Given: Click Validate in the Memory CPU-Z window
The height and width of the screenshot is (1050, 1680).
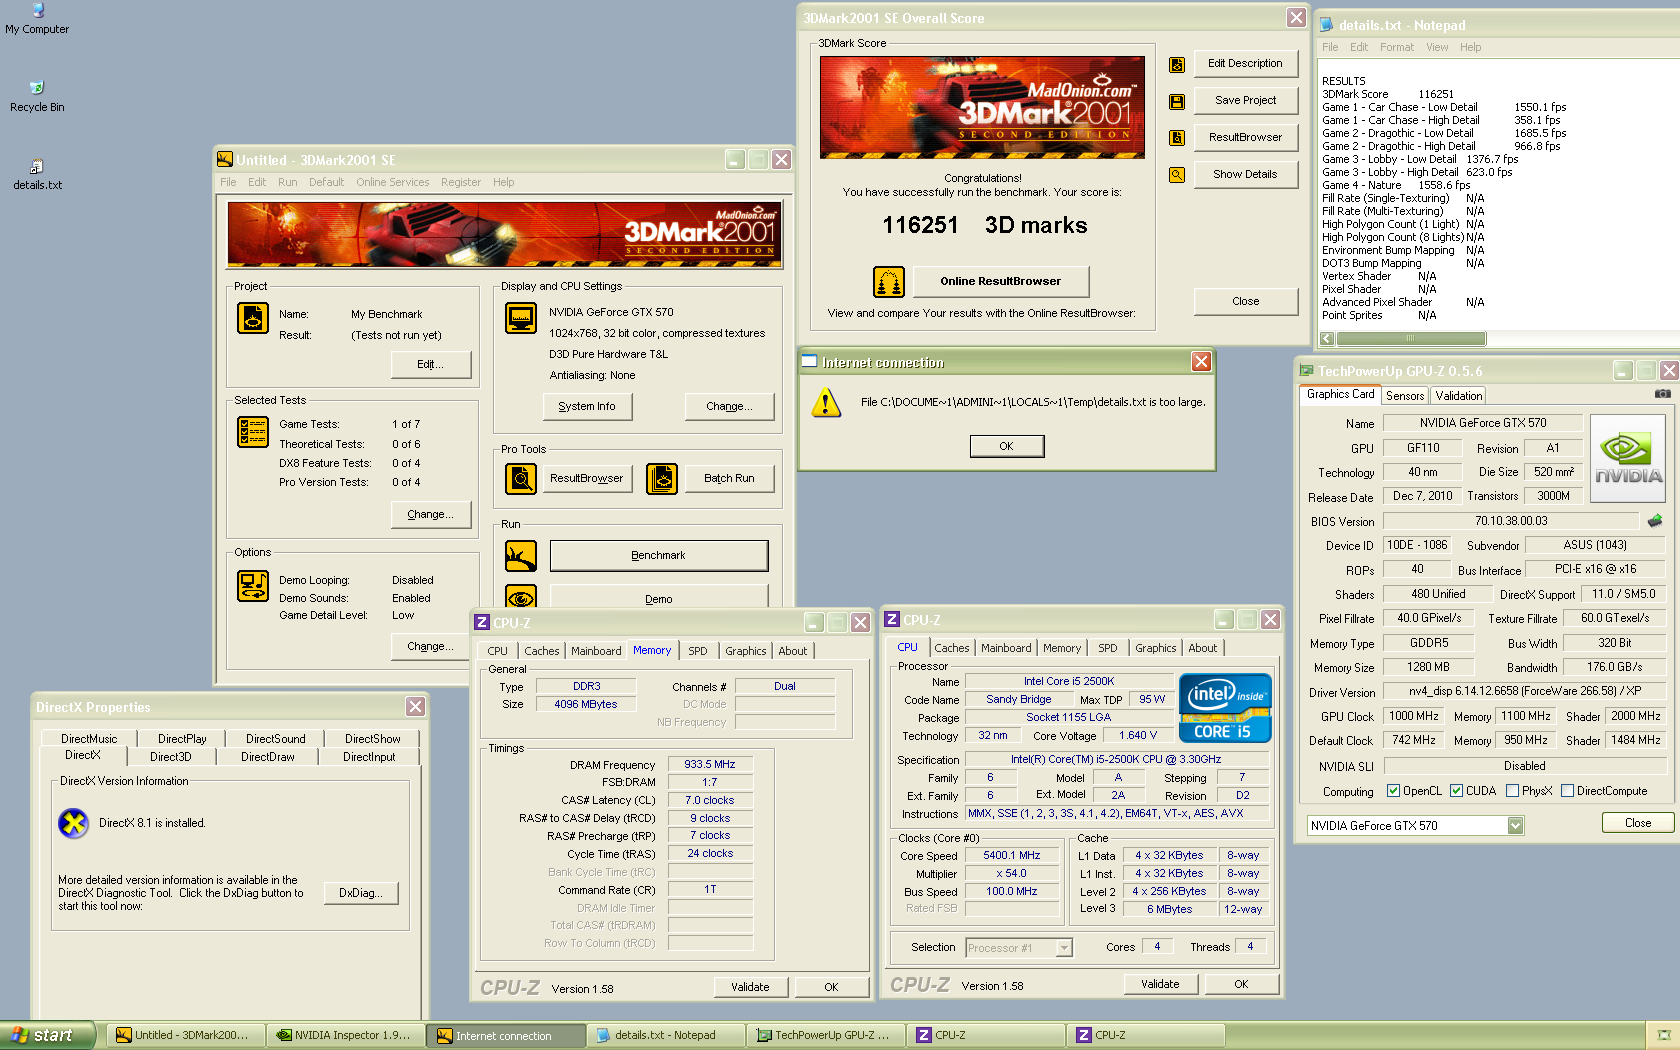Looking at the screenshot, I should (750, 987).
